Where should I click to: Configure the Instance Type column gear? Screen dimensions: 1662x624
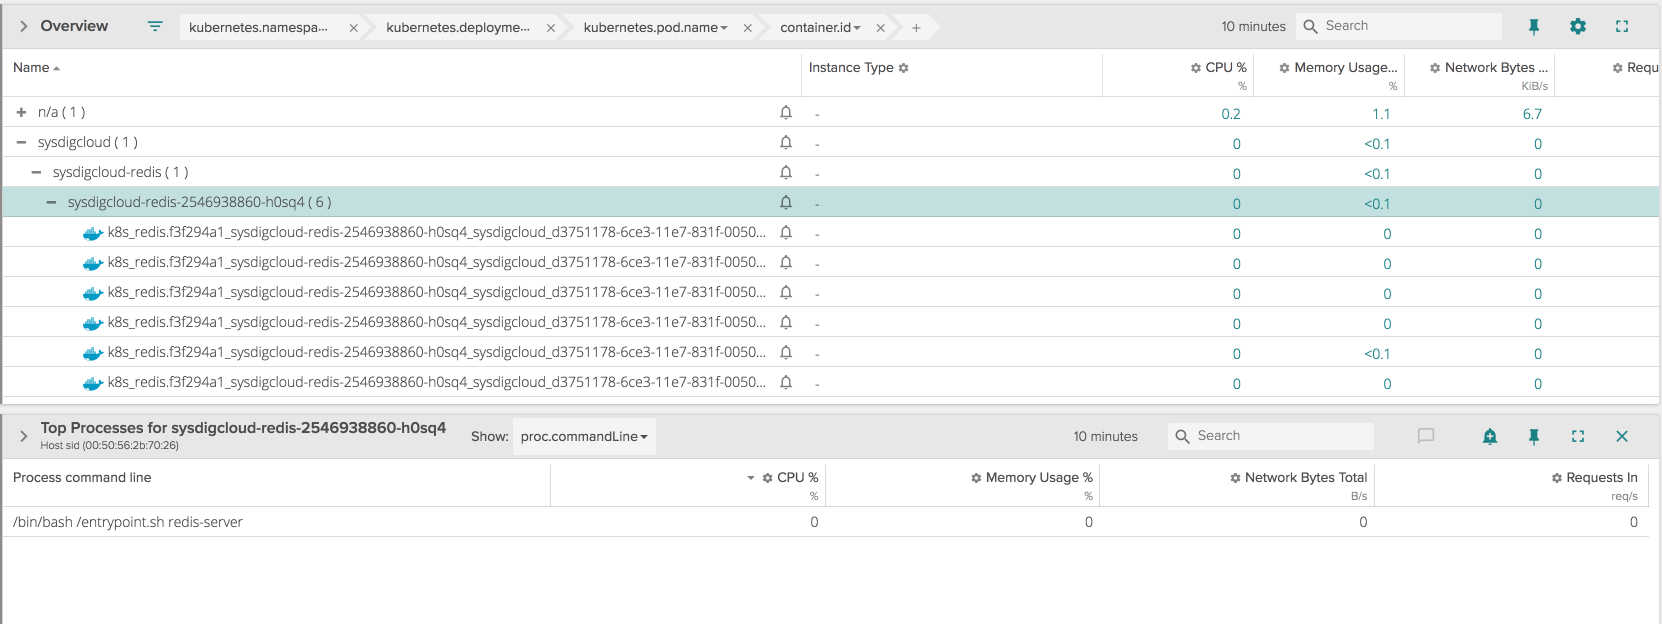[903, 68]
